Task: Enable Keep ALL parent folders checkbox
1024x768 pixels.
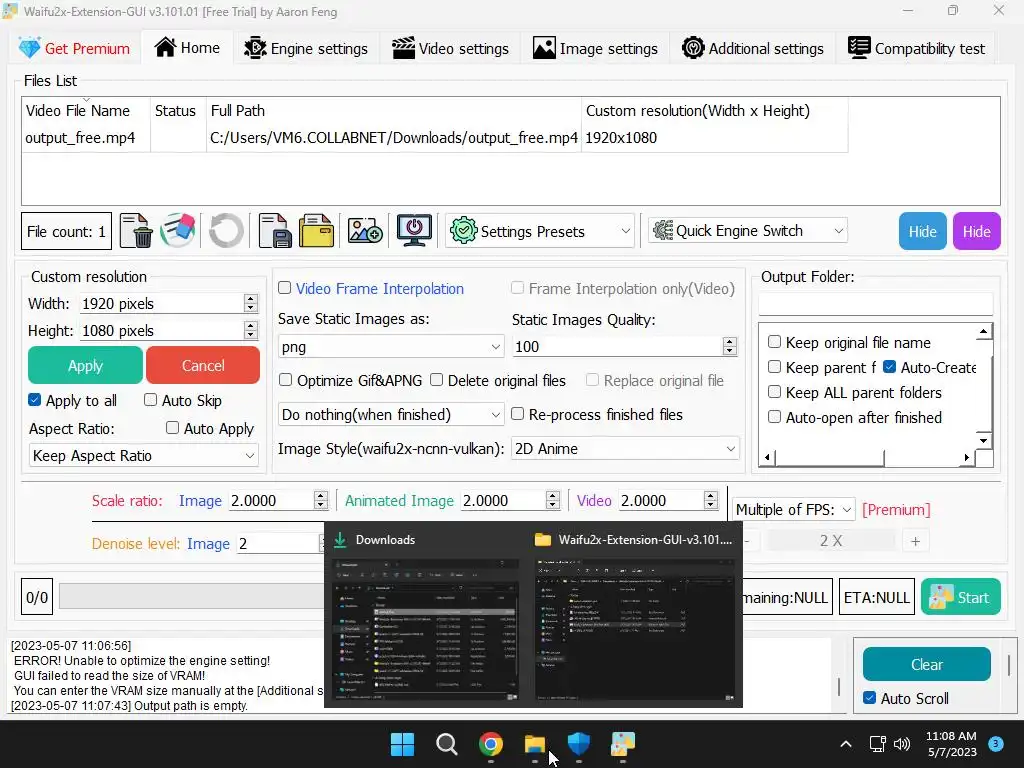Action: 775,392
